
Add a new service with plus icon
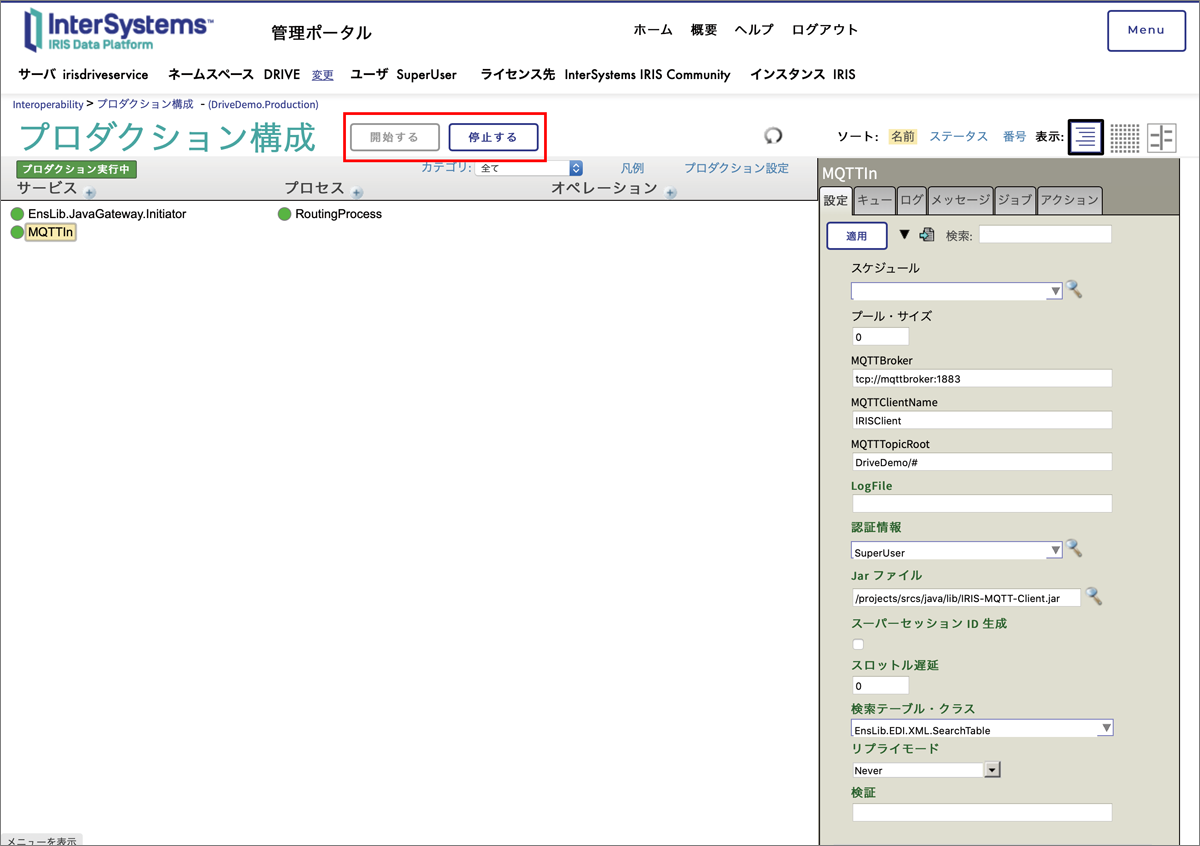(89, 192)
